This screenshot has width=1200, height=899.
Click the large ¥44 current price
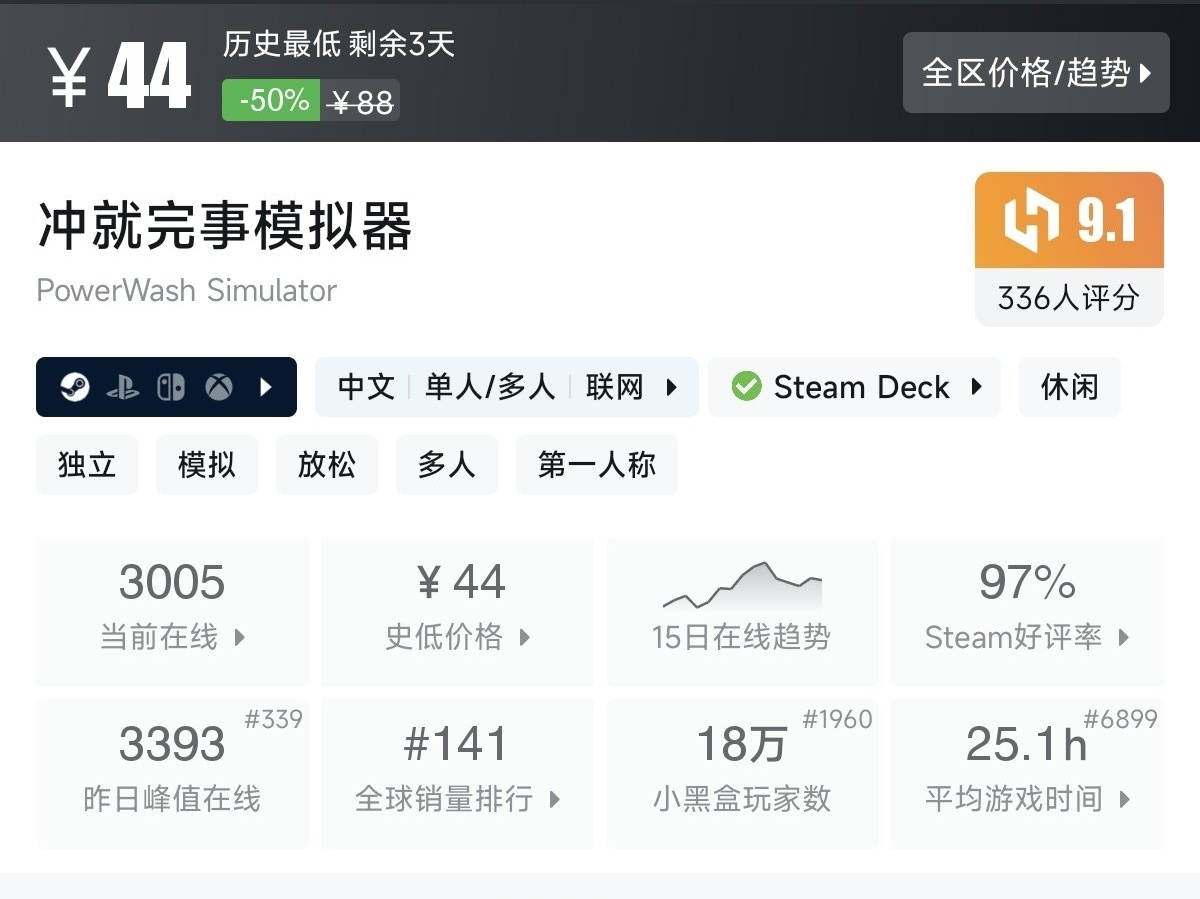pos(119,77)
